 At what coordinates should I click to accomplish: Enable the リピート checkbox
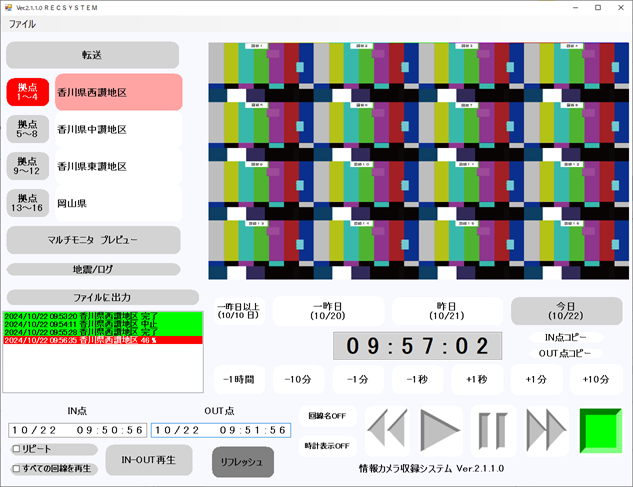(16, 449)
